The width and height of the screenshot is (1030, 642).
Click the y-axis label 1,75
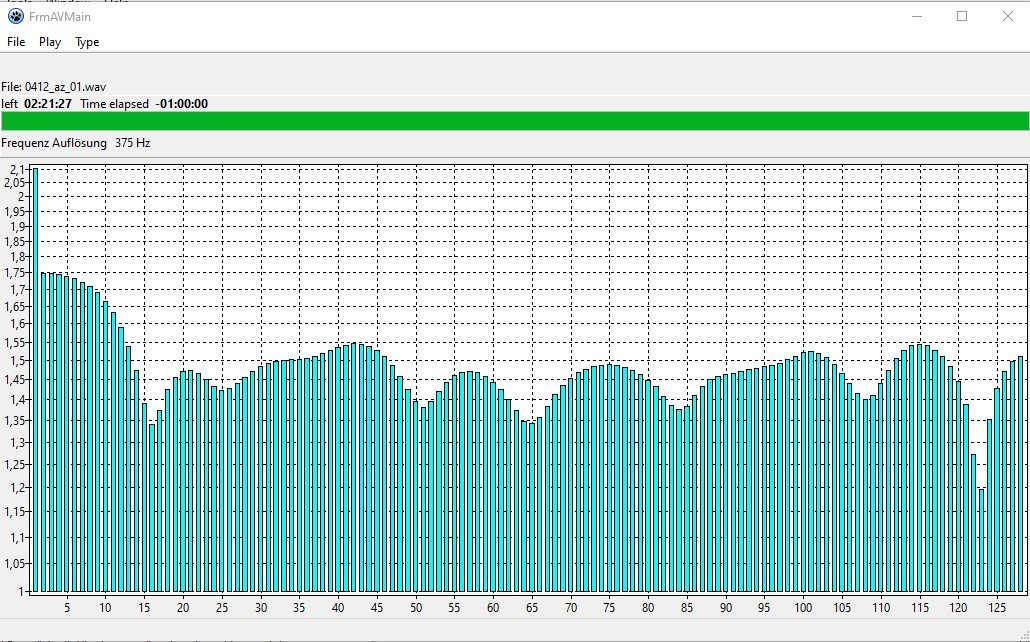tap(14, 273)
